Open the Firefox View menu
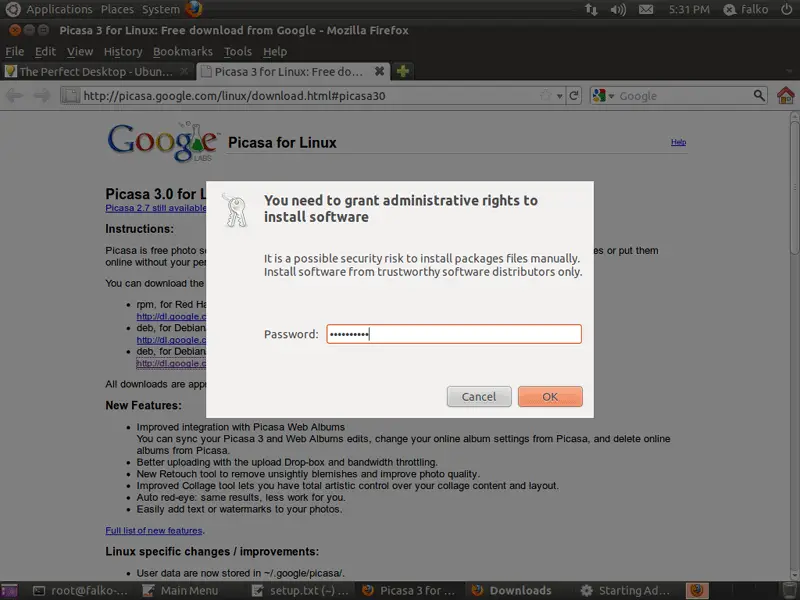This screenshot has width=800, height=600. (80, 52)
